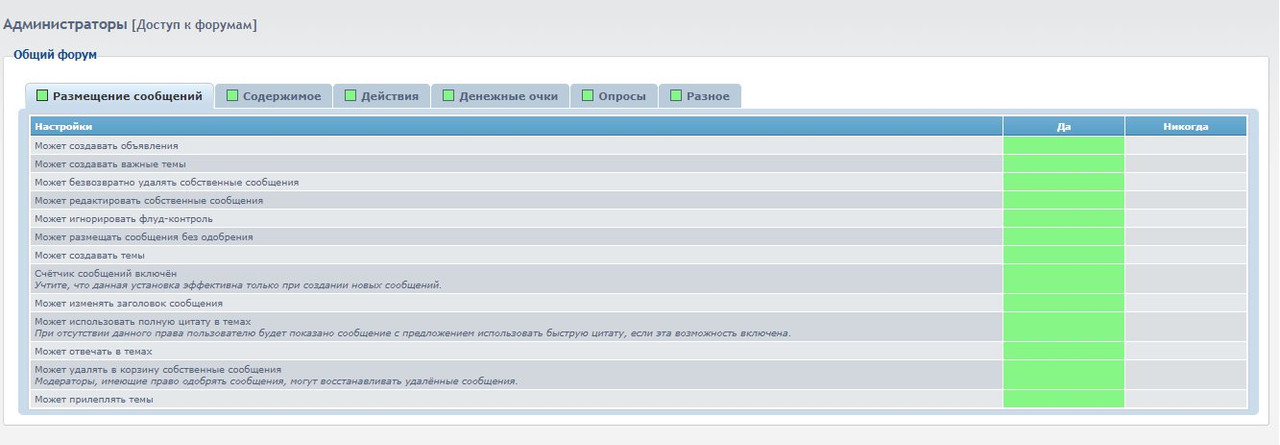Click the Может прилеплять темы label
Image resolution: width=1280 pixels, height=445 pixels.
point(94,398)
